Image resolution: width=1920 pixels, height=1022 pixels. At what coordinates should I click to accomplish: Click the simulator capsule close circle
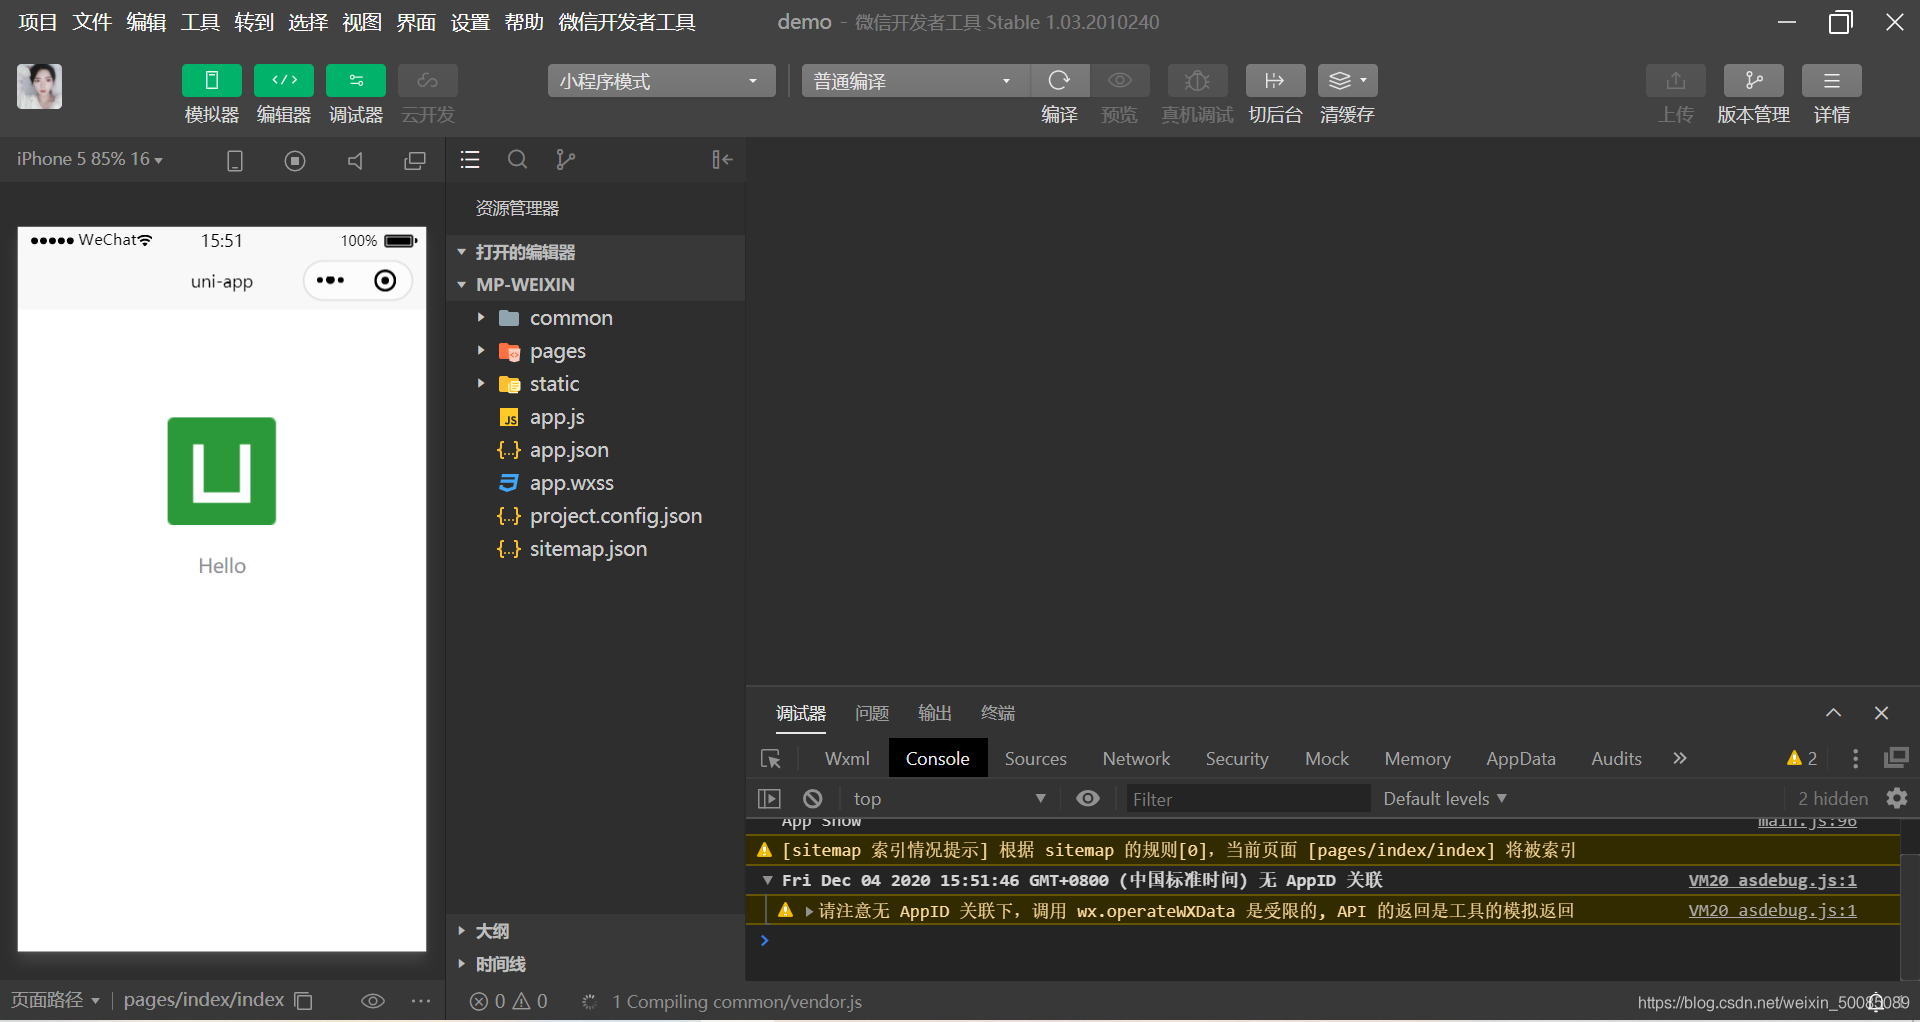[x=385, y=281]
